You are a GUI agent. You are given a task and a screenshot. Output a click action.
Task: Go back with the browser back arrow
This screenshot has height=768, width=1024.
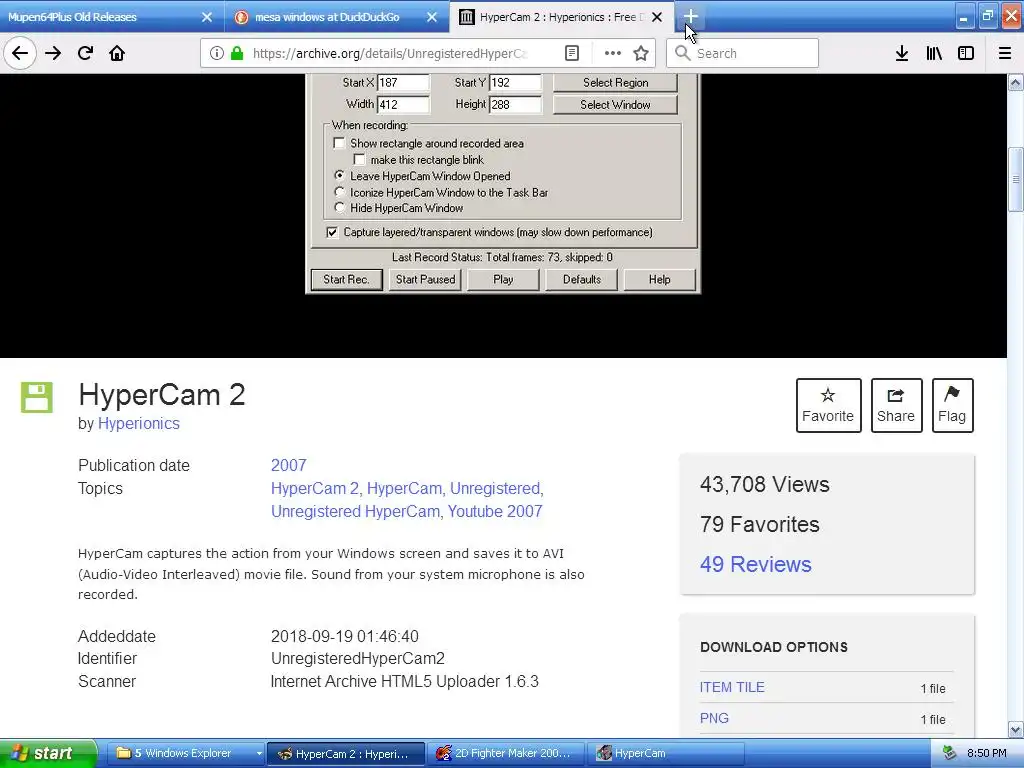tap(20, 54)
